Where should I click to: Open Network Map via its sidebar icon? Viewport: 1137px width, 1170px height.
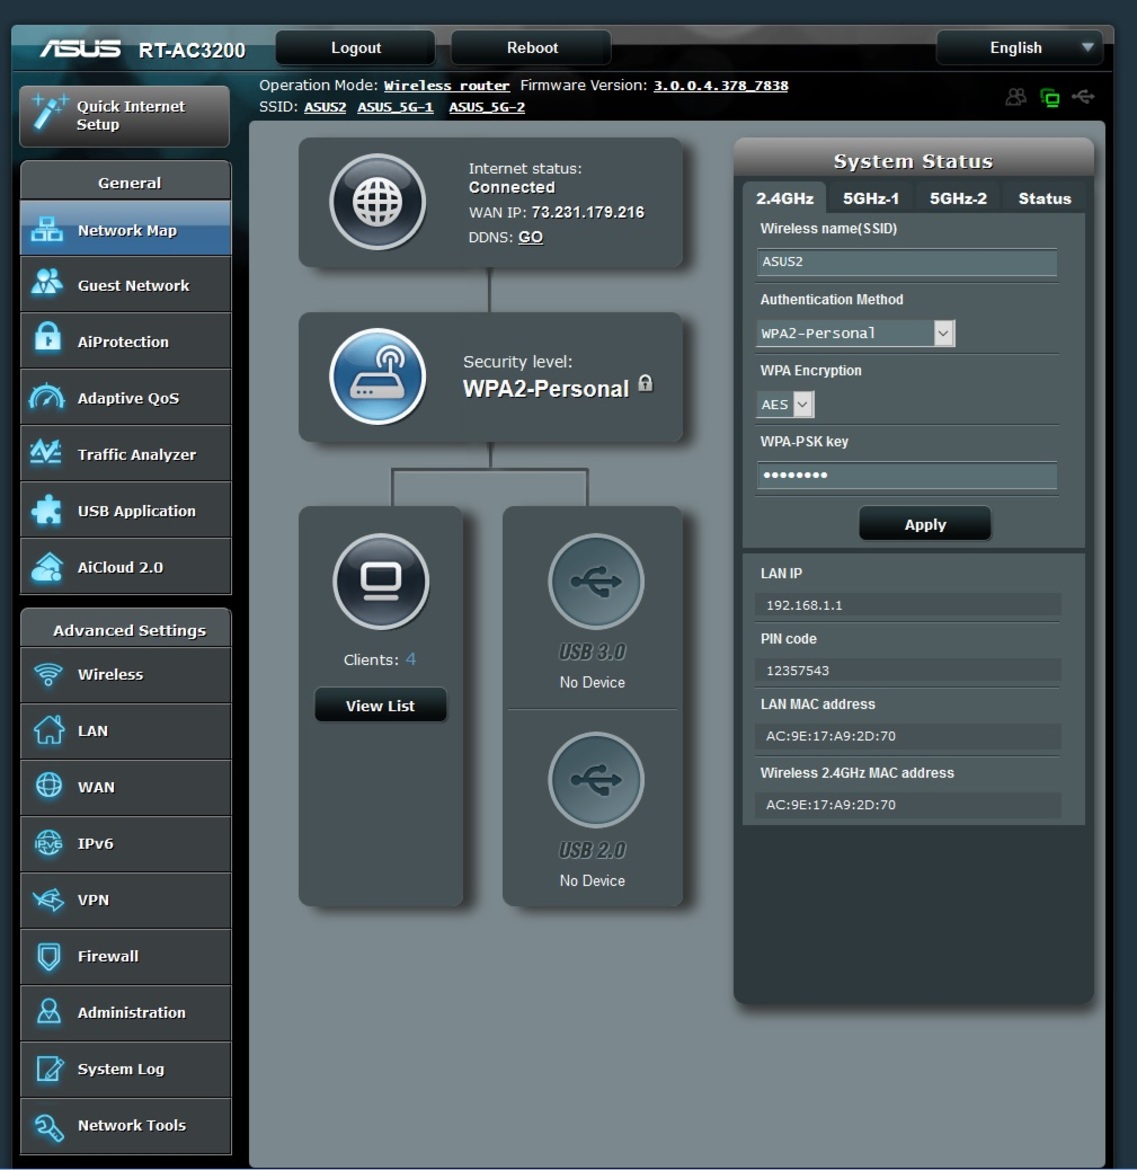[x=47, y=229]
